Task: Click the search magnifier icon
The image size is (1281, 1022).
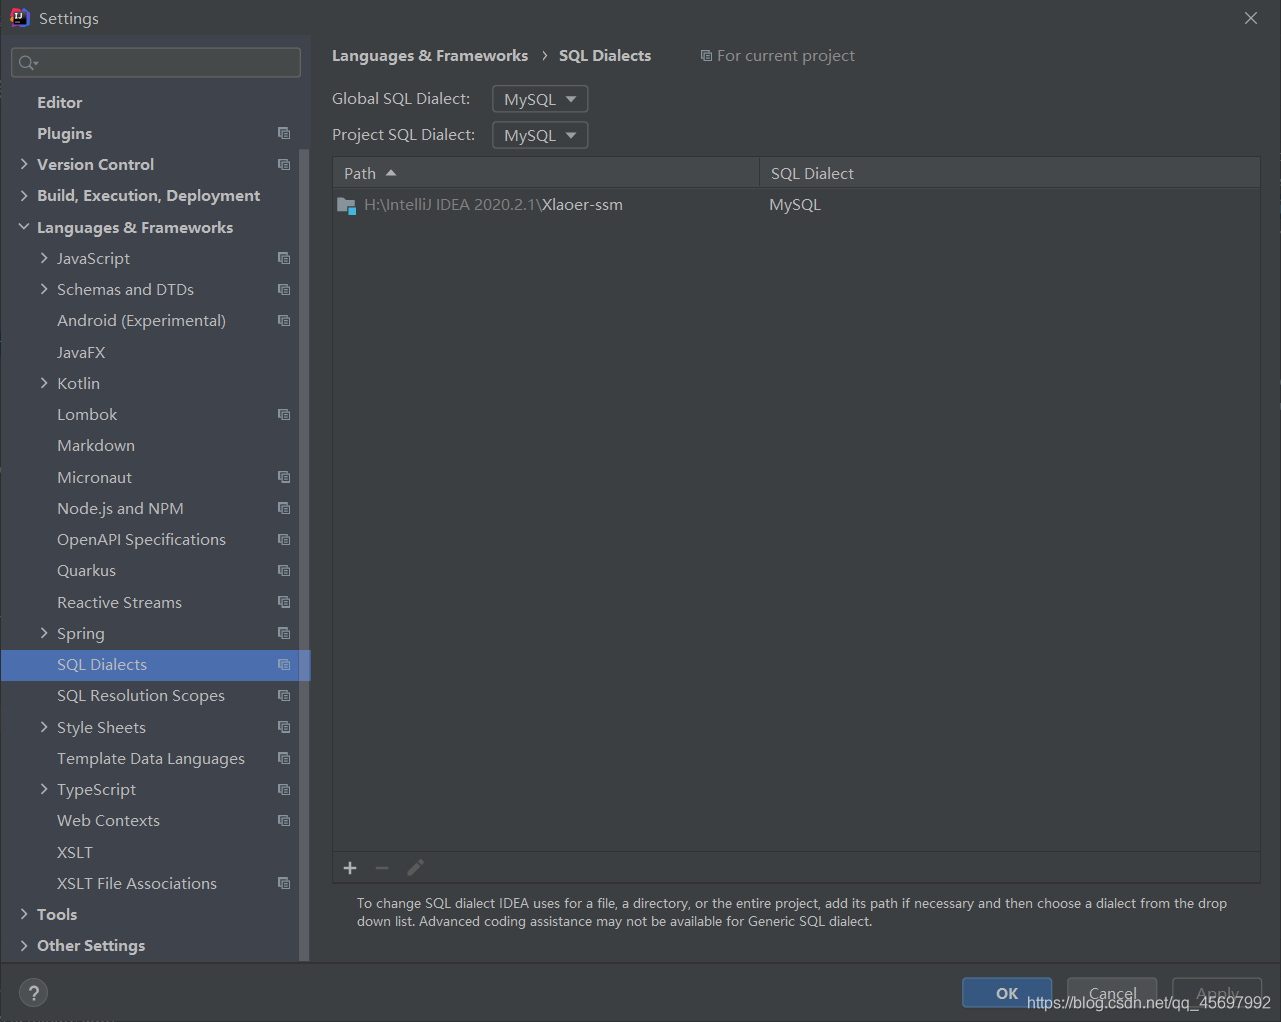Action: point(27,63)
